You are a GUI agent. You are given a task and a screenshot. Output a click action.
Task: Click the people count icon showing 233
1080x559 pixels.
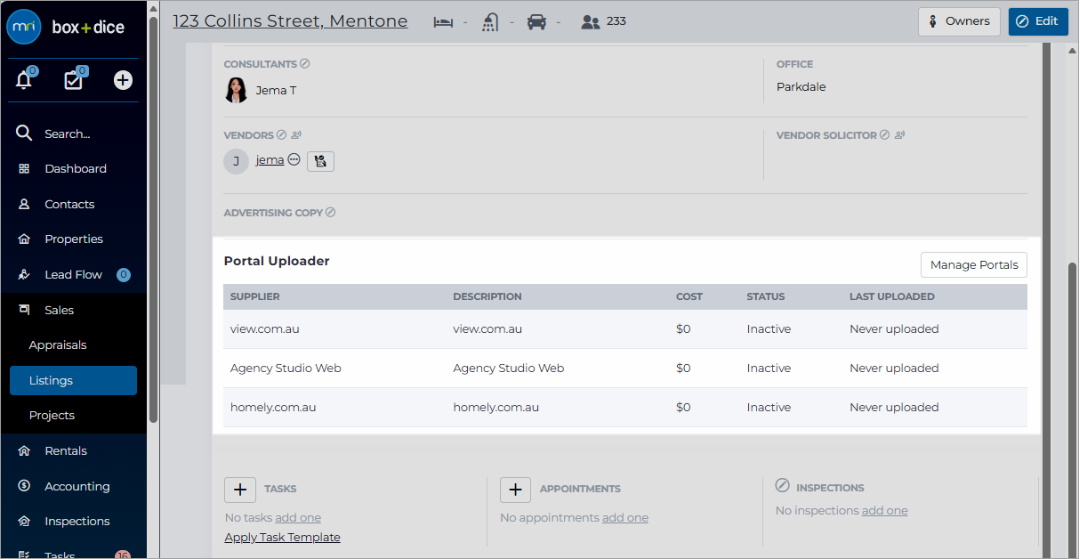click(590, 22)
